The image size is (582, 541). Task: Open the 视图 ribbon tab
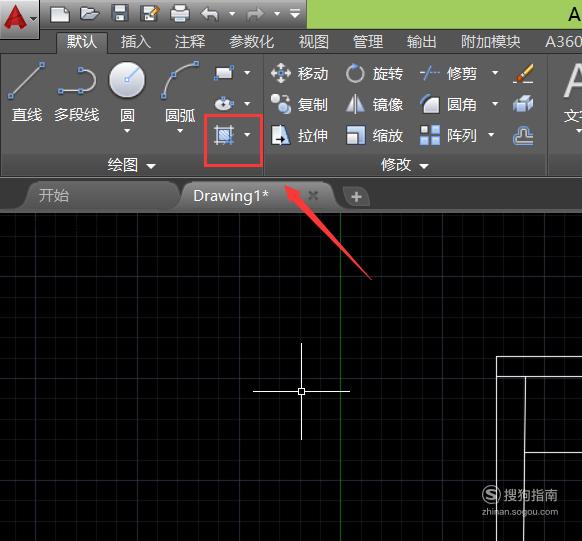coord(314,42)
